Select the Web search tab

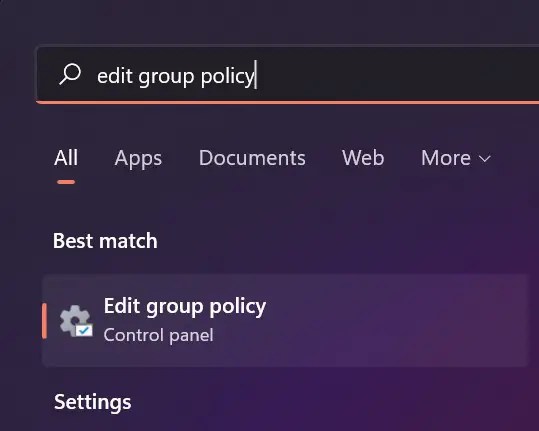tap(363, 158)
